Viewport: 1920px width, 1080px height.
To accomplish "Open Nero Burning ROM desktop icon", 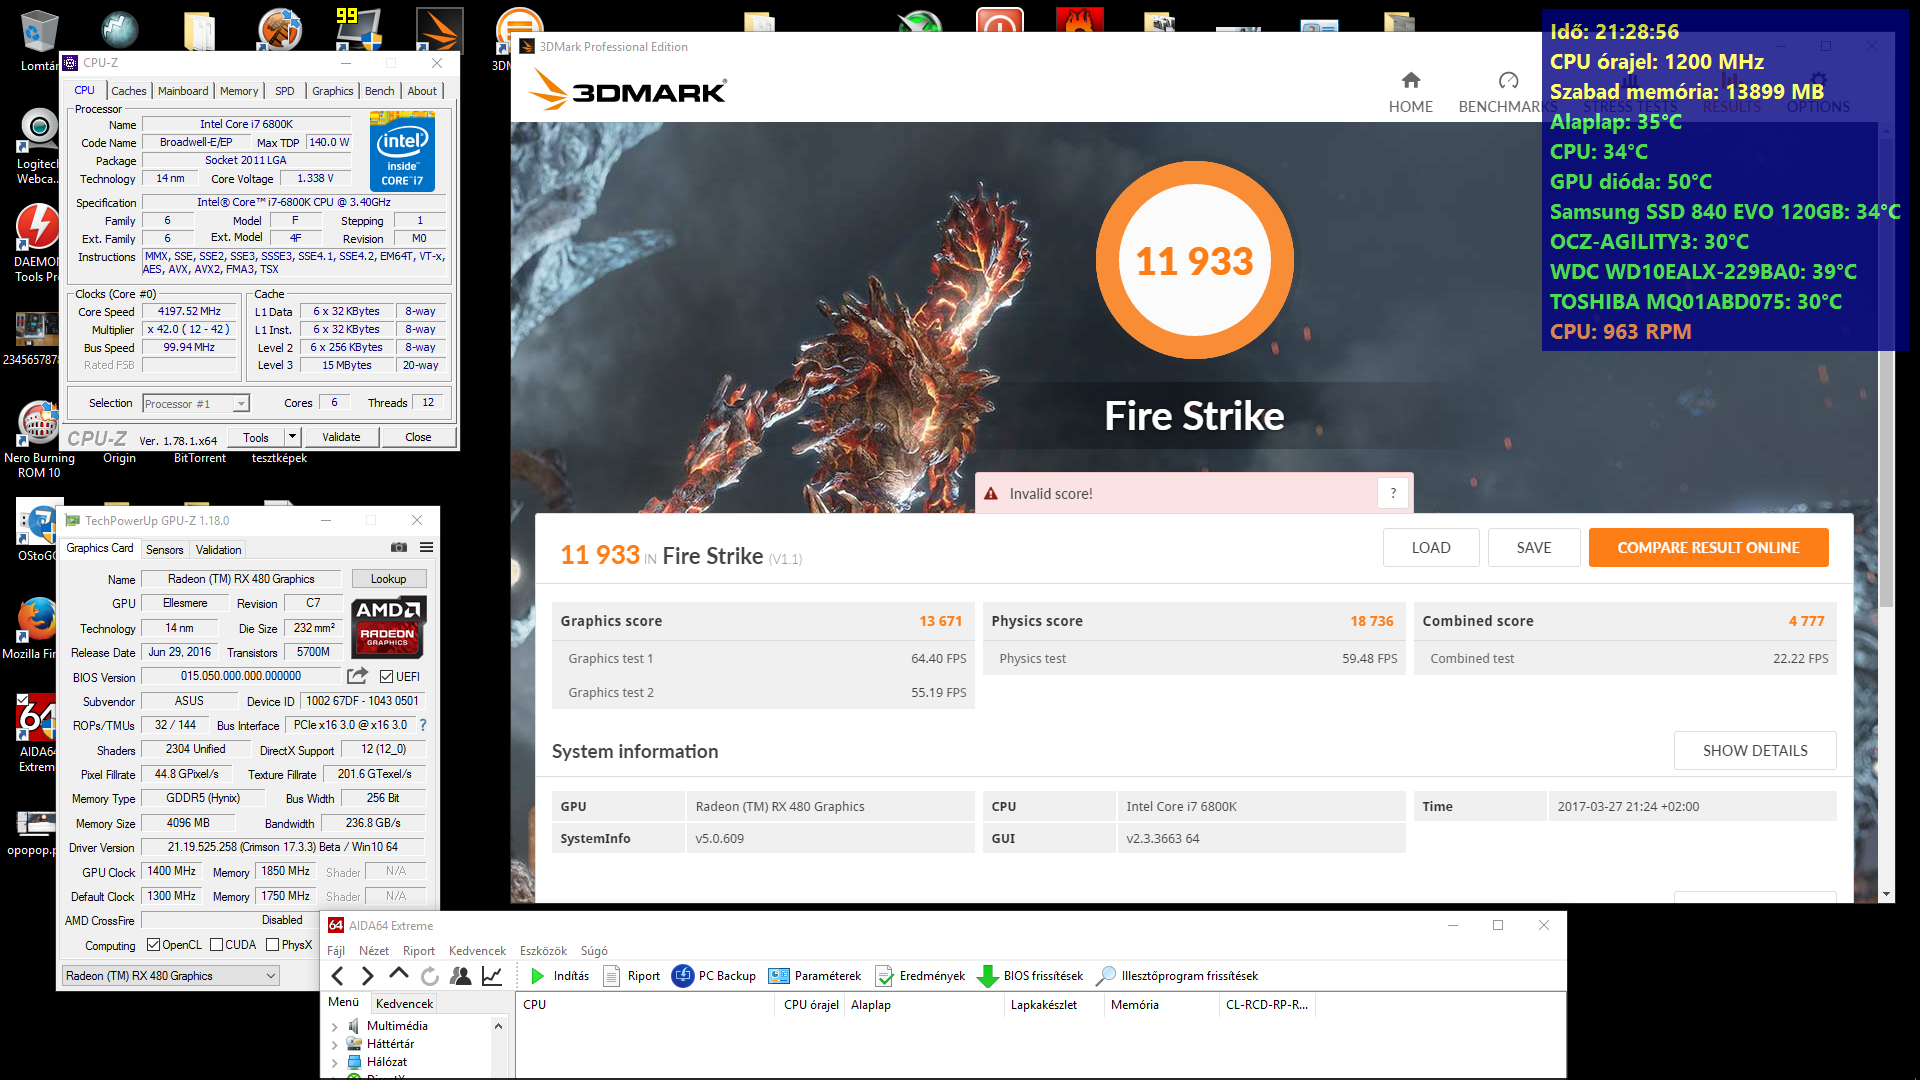I will point(39,439).
